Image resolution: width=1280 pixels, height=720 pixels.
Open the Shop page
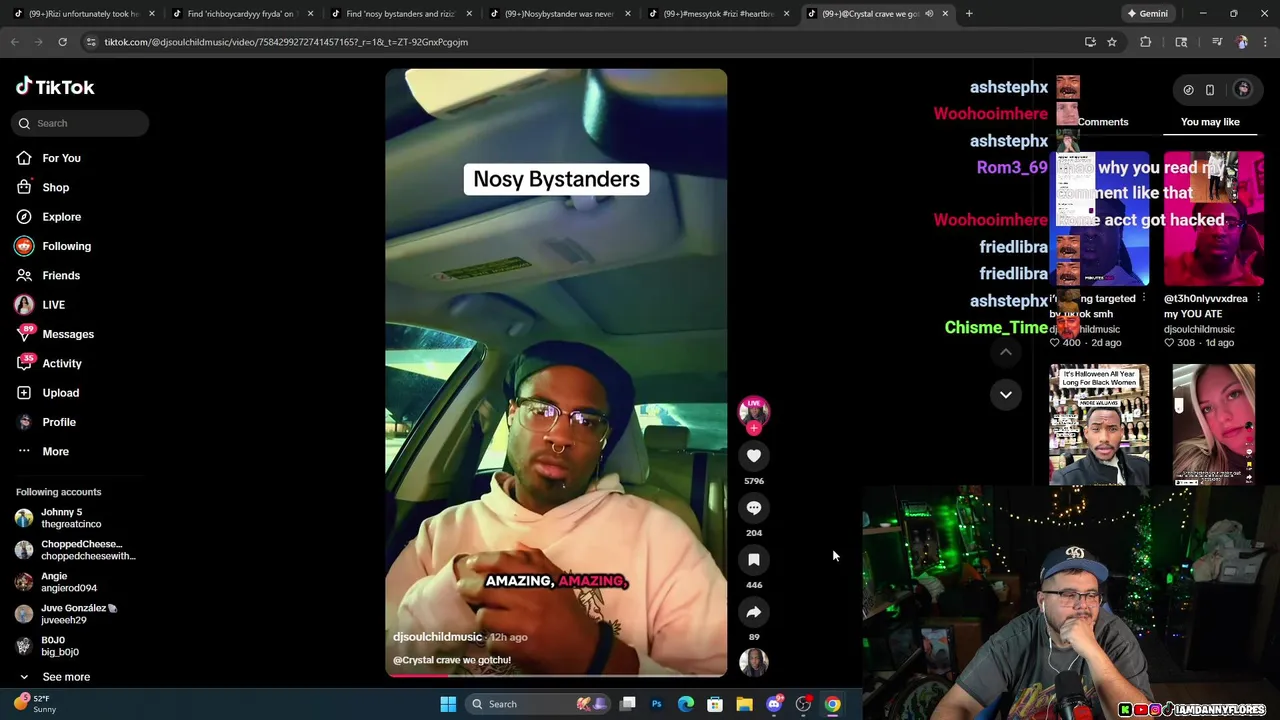pyautogui.click(x=55, y=187)
